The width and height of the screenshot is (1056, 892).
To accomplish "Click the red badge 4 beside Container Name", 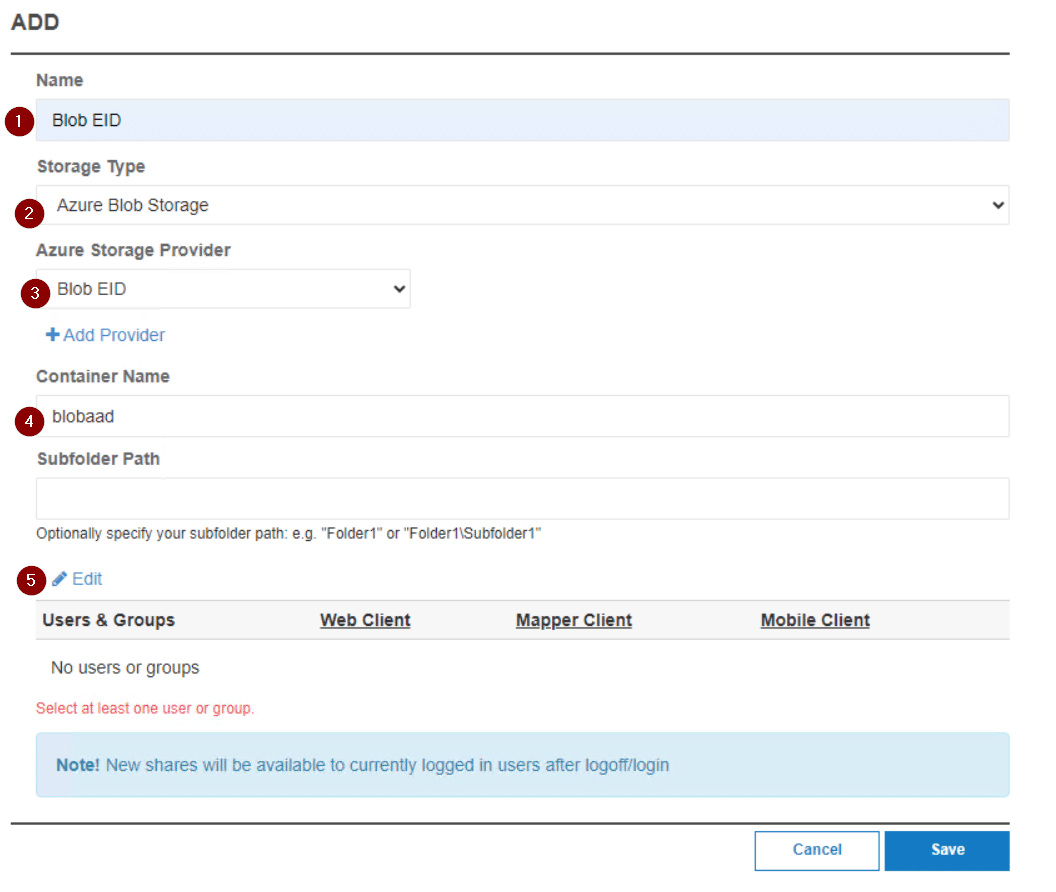I will pyautogui.click(x=28, y=421).
